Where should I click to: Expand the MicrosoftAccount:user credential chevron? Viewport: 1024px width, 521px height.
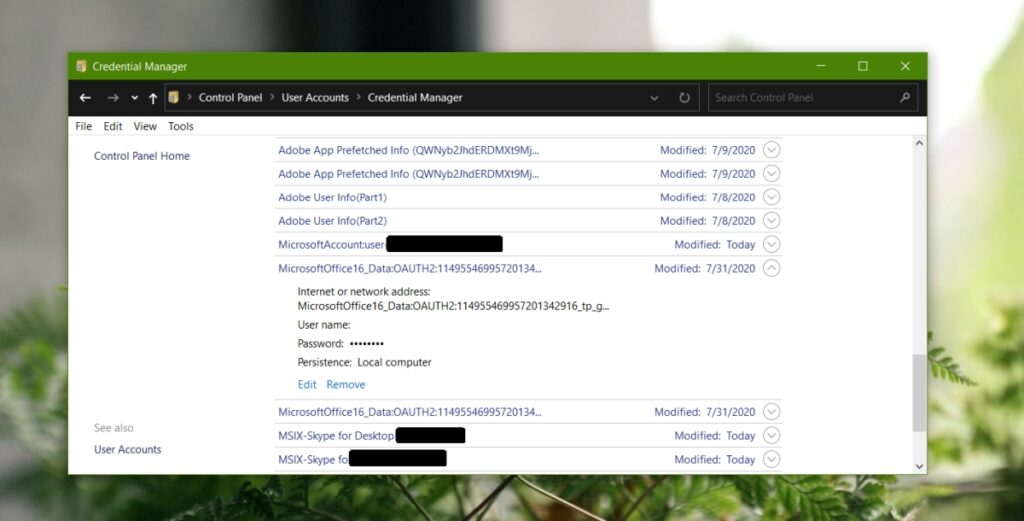pos(771,244)
